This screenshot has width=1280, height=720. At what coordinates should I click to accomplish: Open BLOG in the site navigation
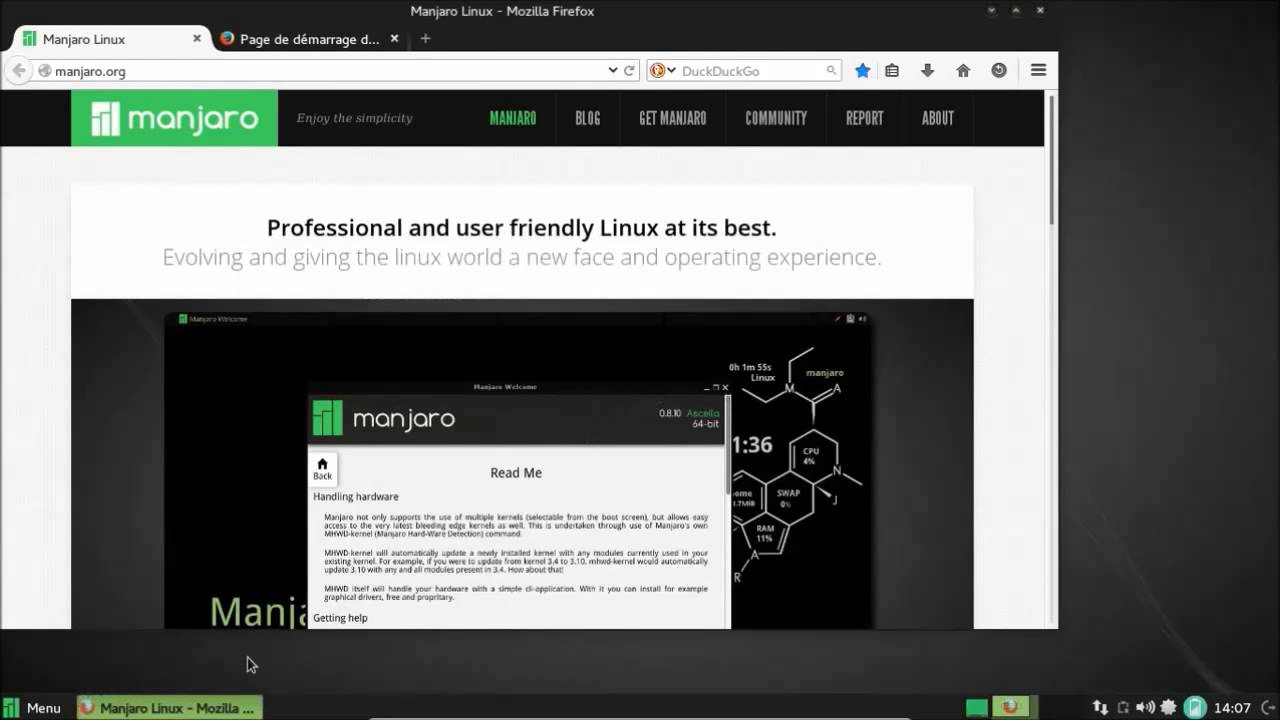(x=588, y=118)
